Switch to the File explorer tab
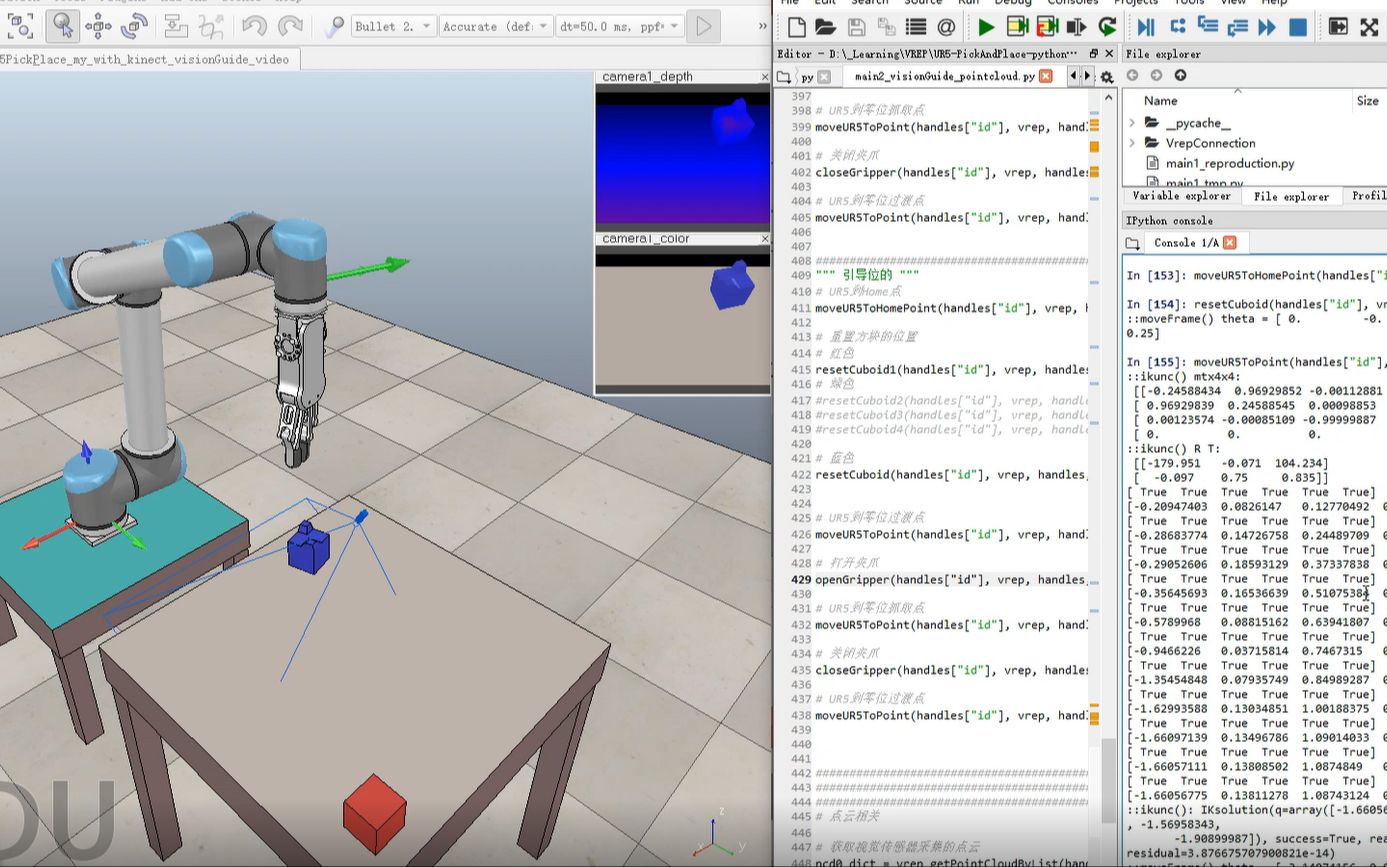This screenshot has height=867, width=1387. 1291,197
